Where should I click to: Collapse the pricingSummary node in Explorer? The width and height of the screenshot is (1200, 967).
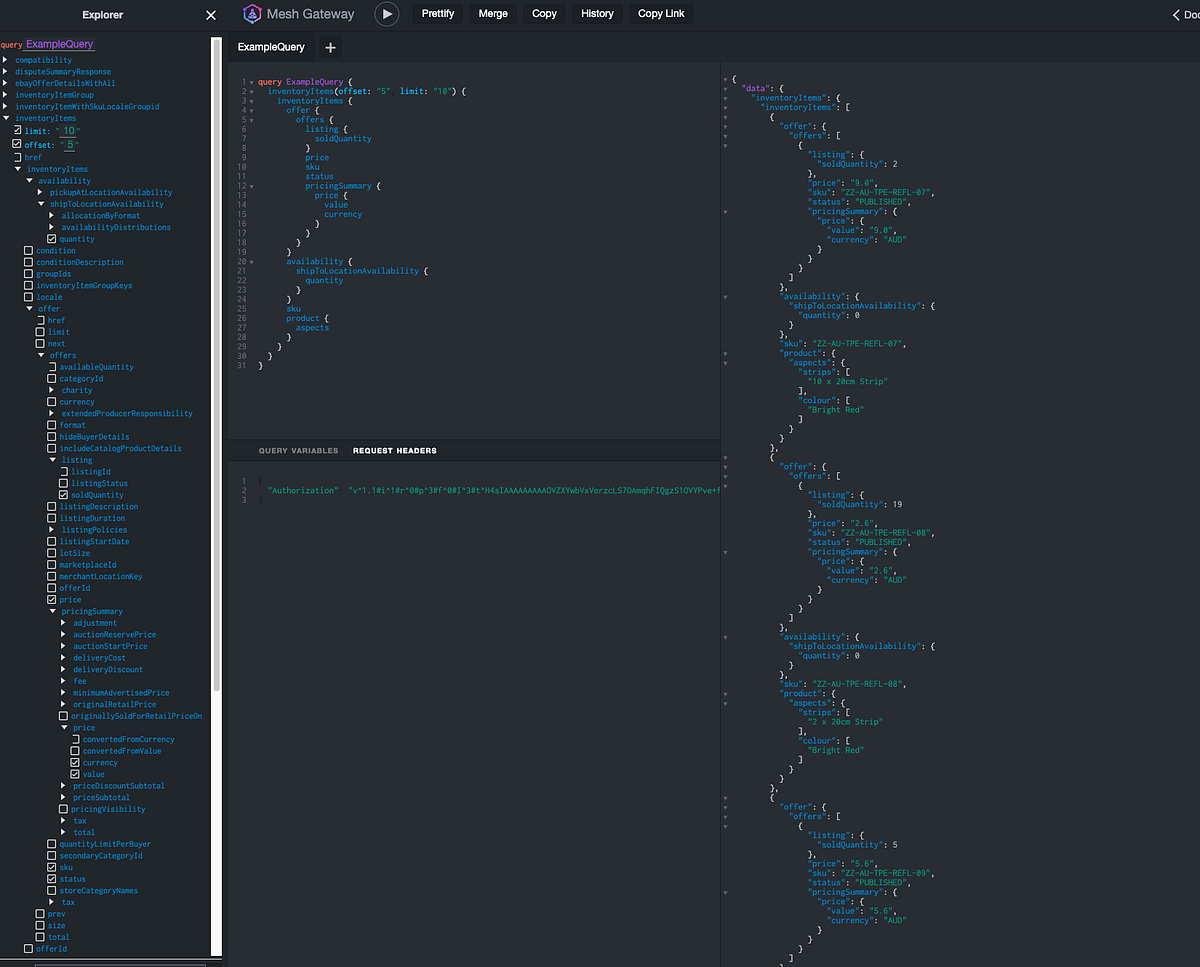click(x=52, y=611)
